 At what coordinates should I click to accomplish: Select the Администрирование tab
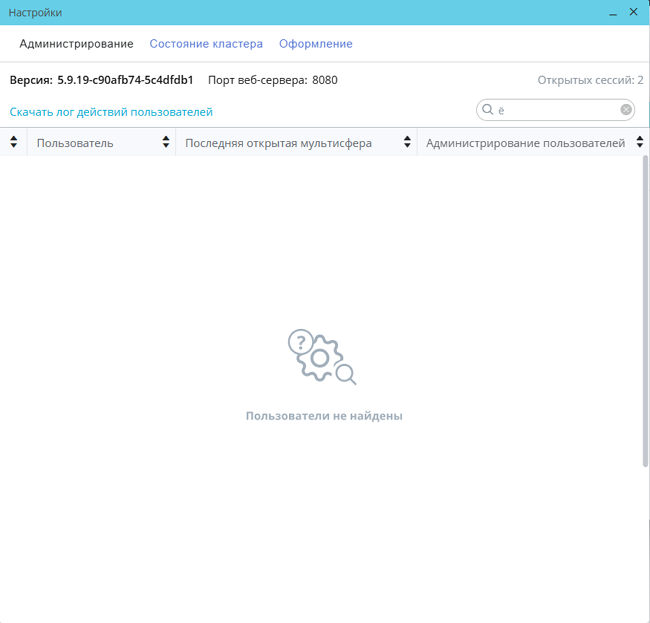[76, 44]
